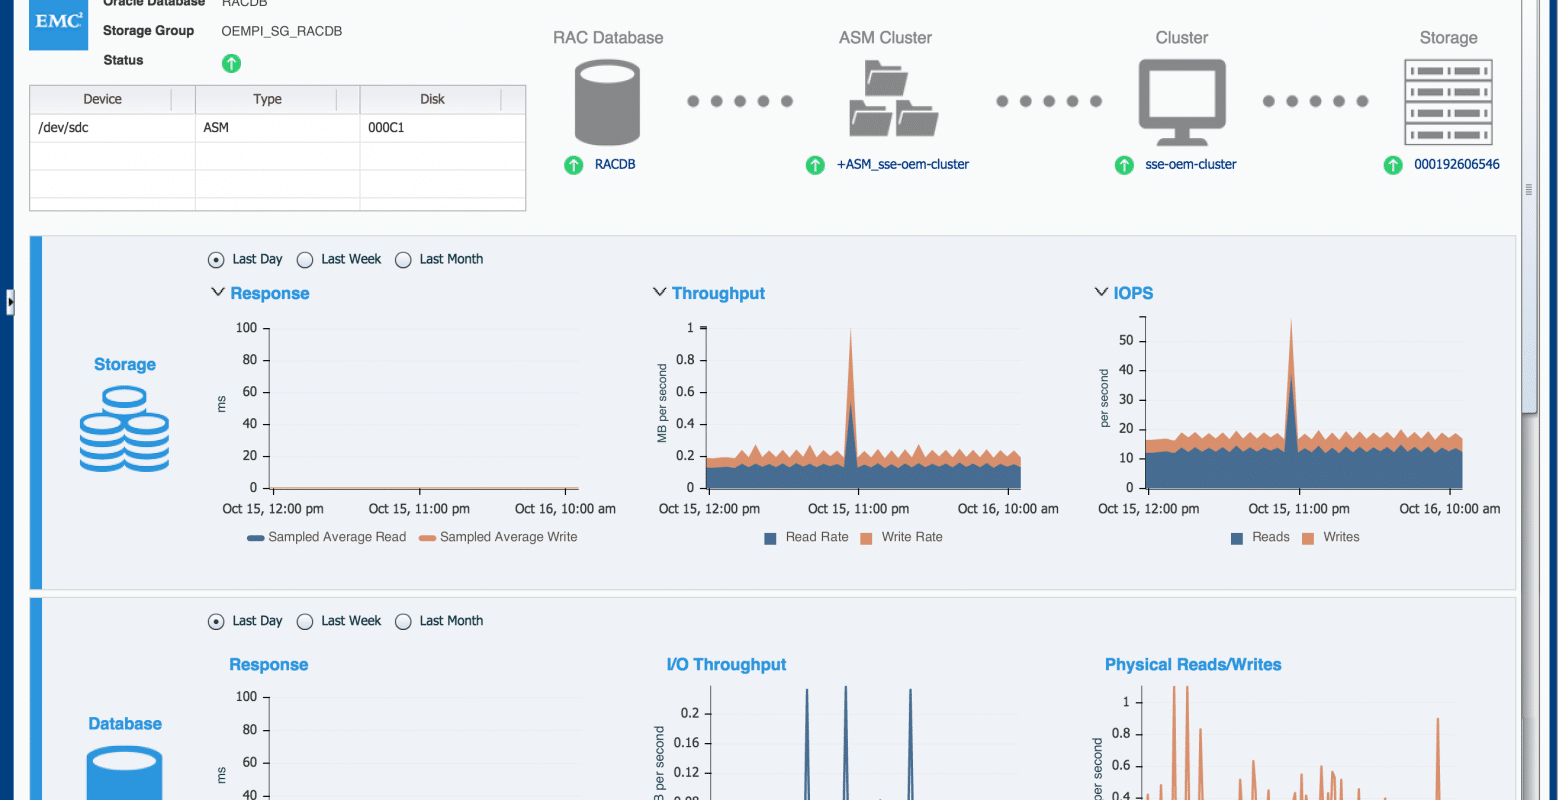
Task: Select the 000C1 disk cell
Action: click(442, 128)
